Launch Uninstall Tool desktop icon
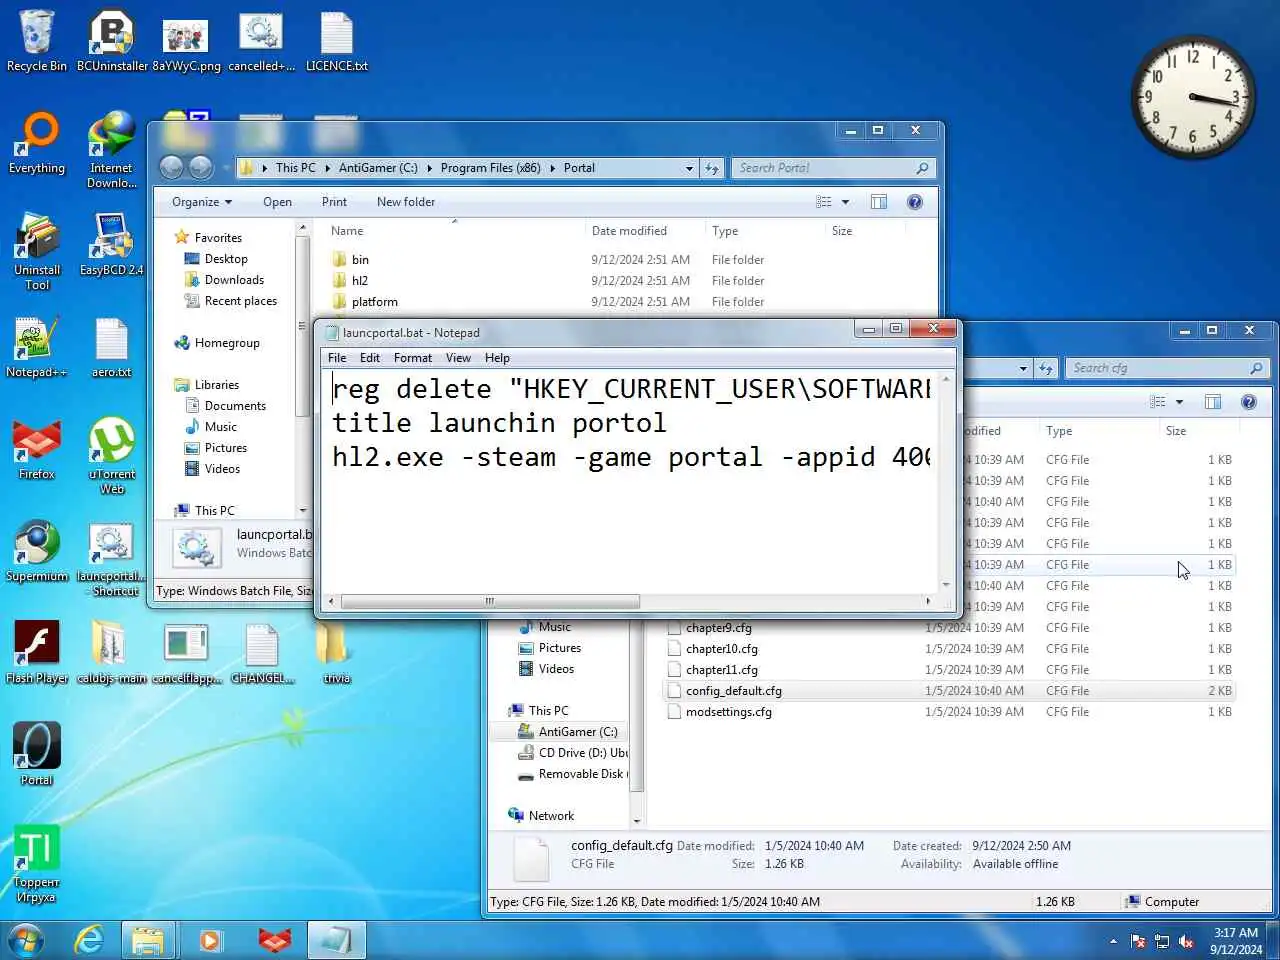Screen dimensions: 1280x960 (x=37, y=252)
